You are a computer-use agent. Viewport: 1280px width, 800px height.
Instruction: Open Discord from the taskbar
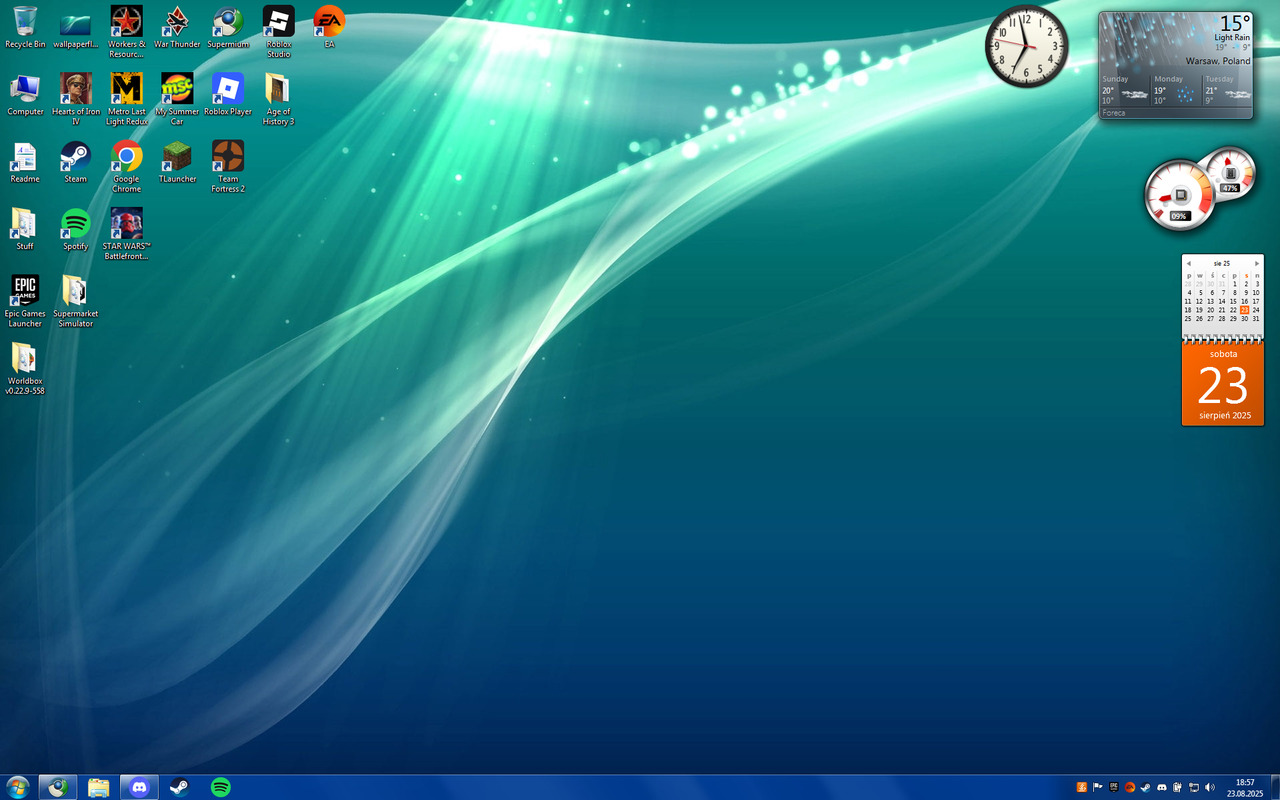tap(139, 787)
